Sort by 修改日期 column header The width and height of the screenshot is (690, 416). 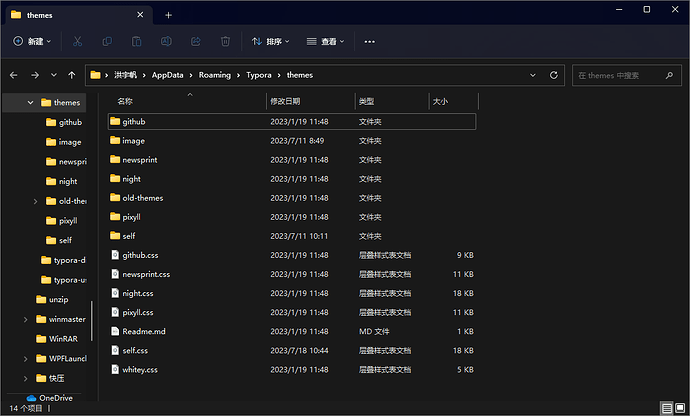tap(311, 101)
